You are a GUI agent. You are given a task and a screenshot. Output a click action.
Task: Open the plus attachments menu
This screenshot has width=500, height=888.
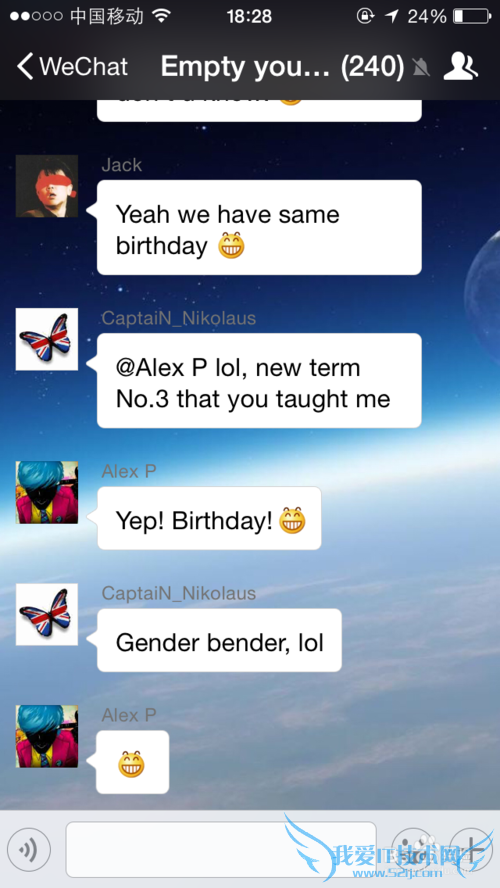471,849
